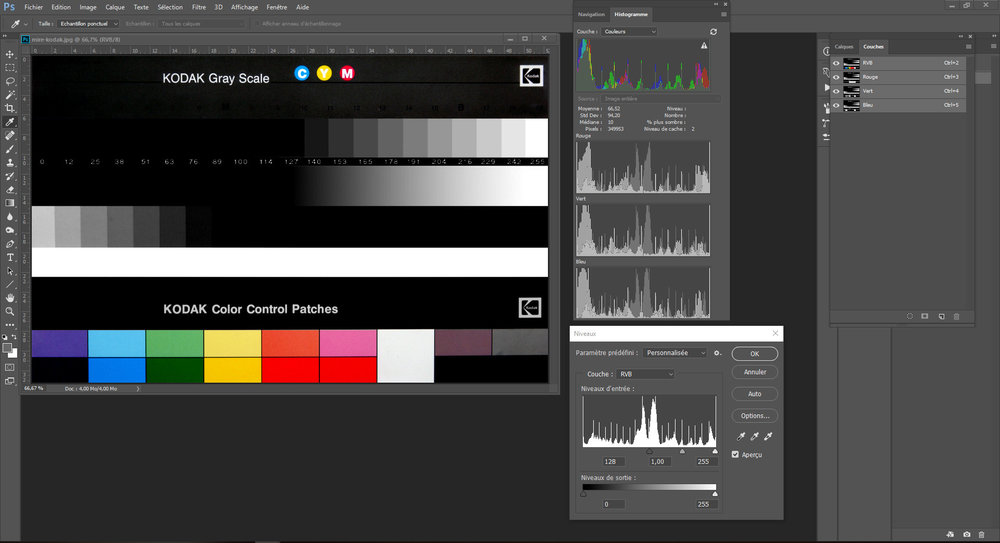Viewport: 1000px width, 543px height.
Task: Open Image menu
Action: 87,7
